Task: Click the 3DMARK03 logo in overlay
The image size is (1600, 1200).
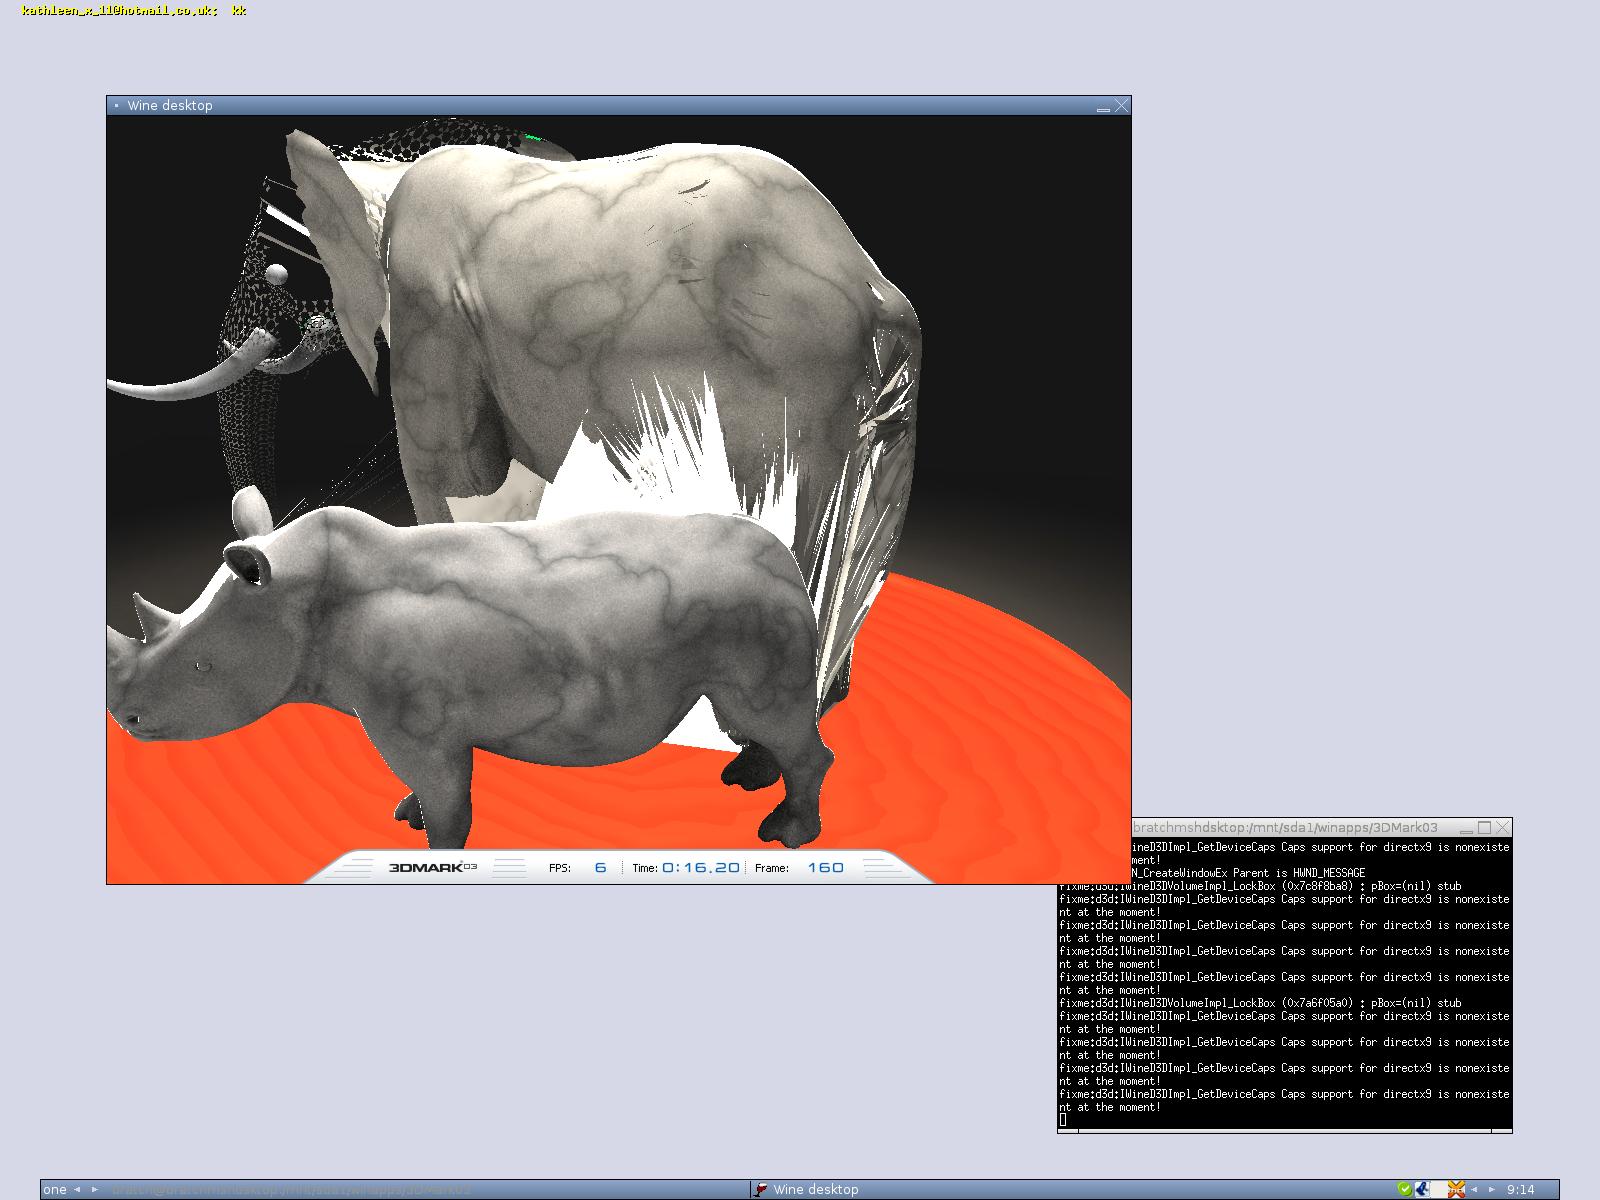Action: click(432, 867)
